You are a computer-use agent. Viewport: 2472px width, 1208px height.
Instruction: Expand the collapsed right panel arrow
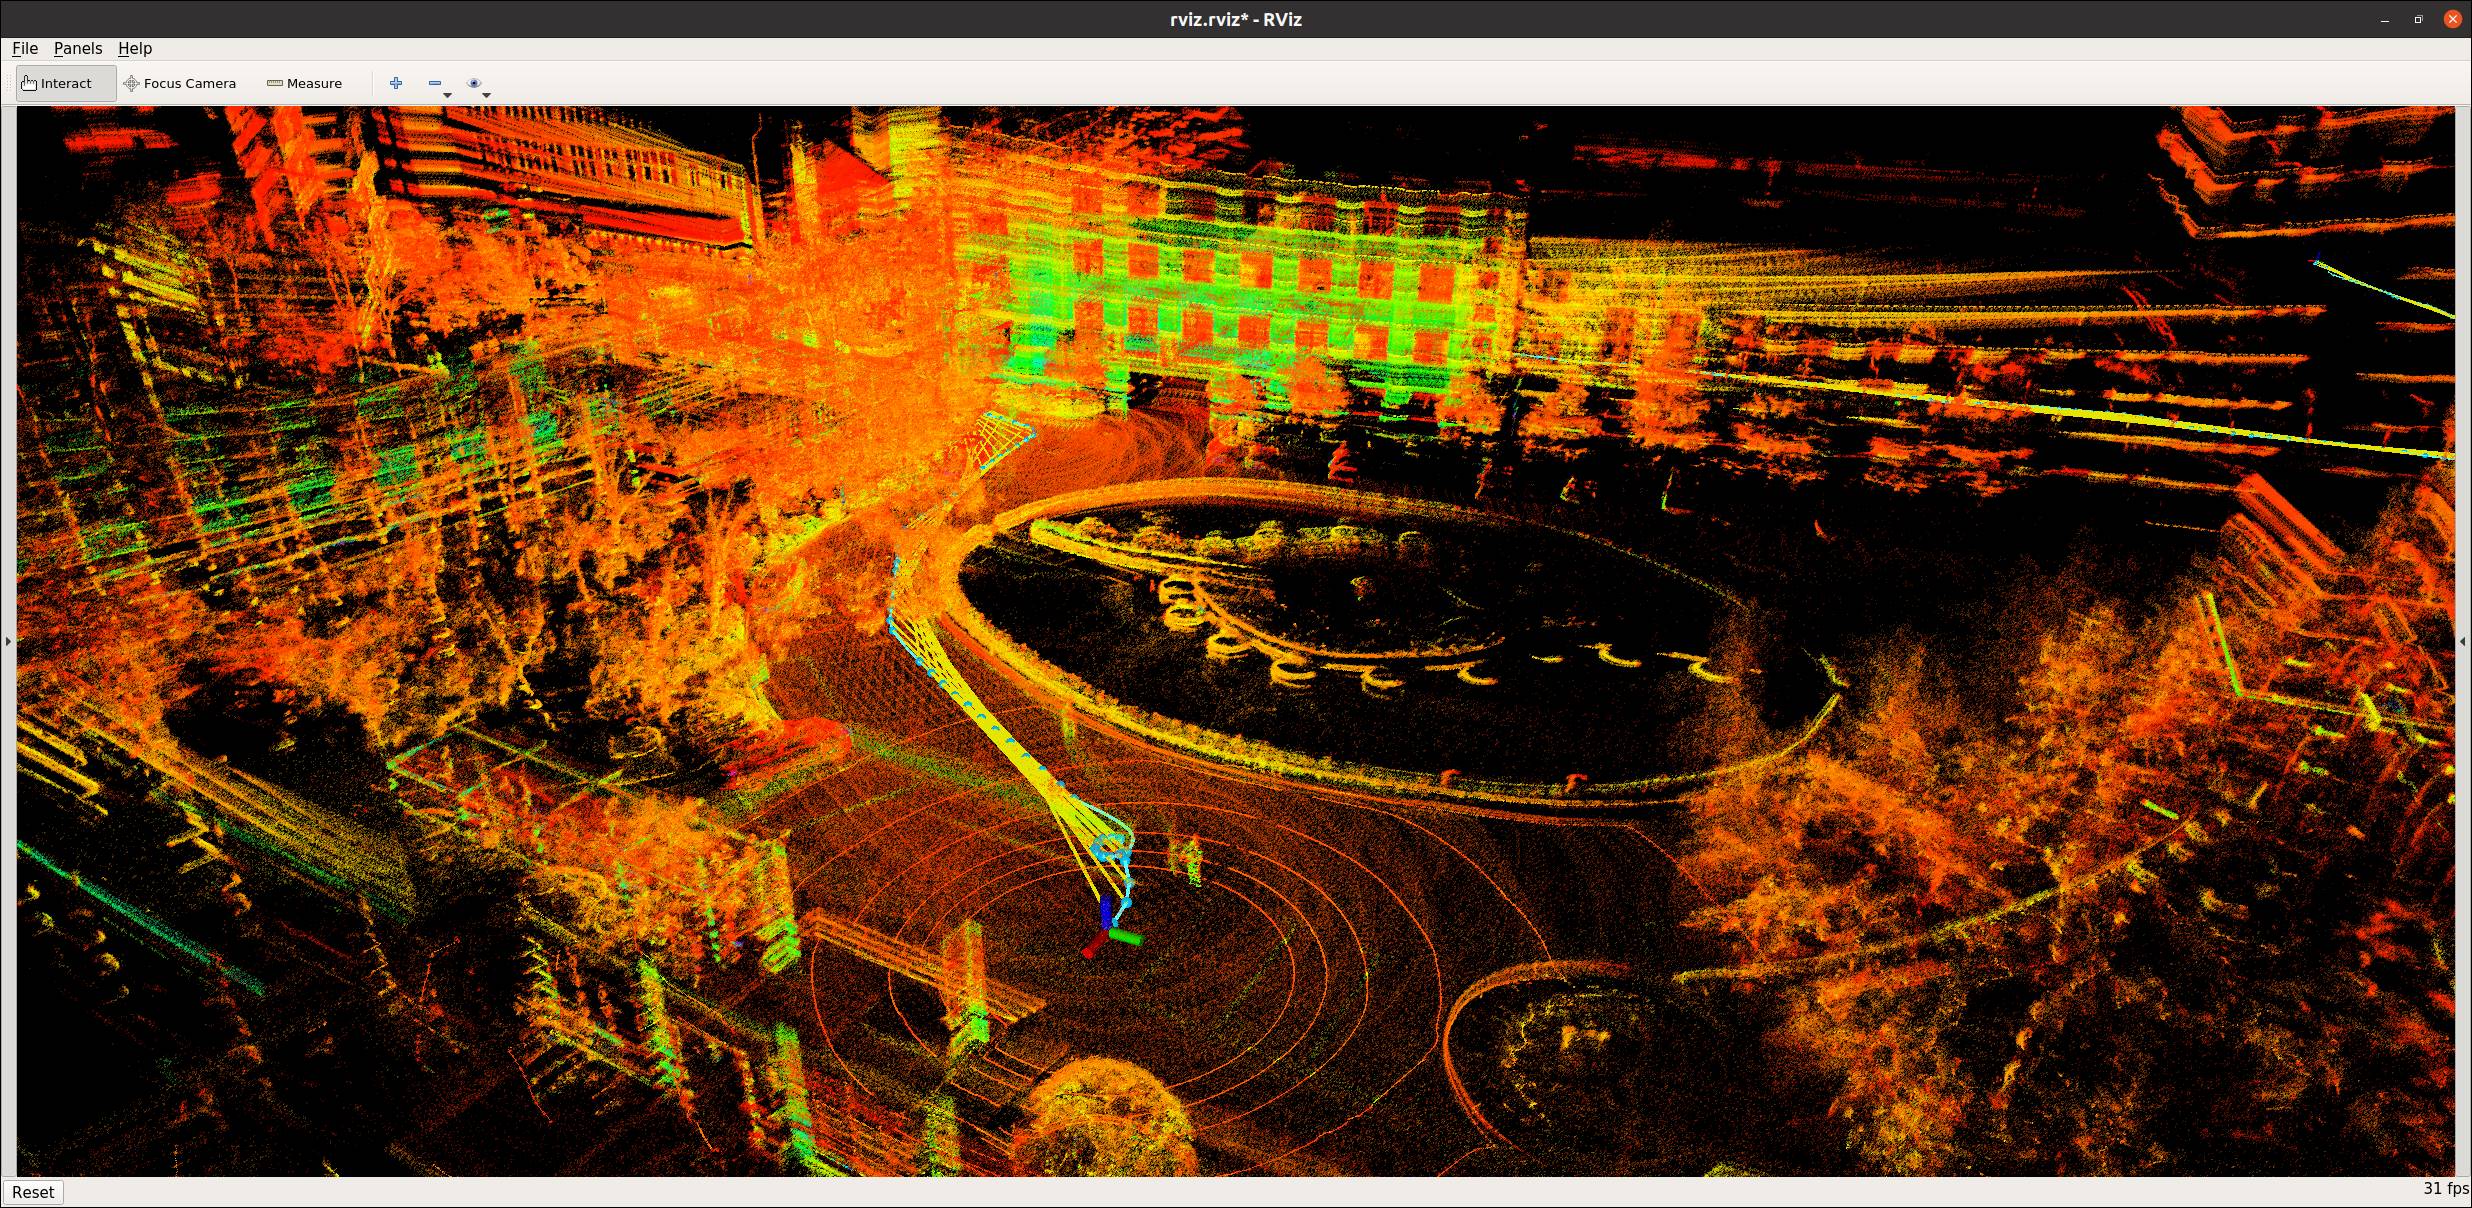tap(2465, 642)
